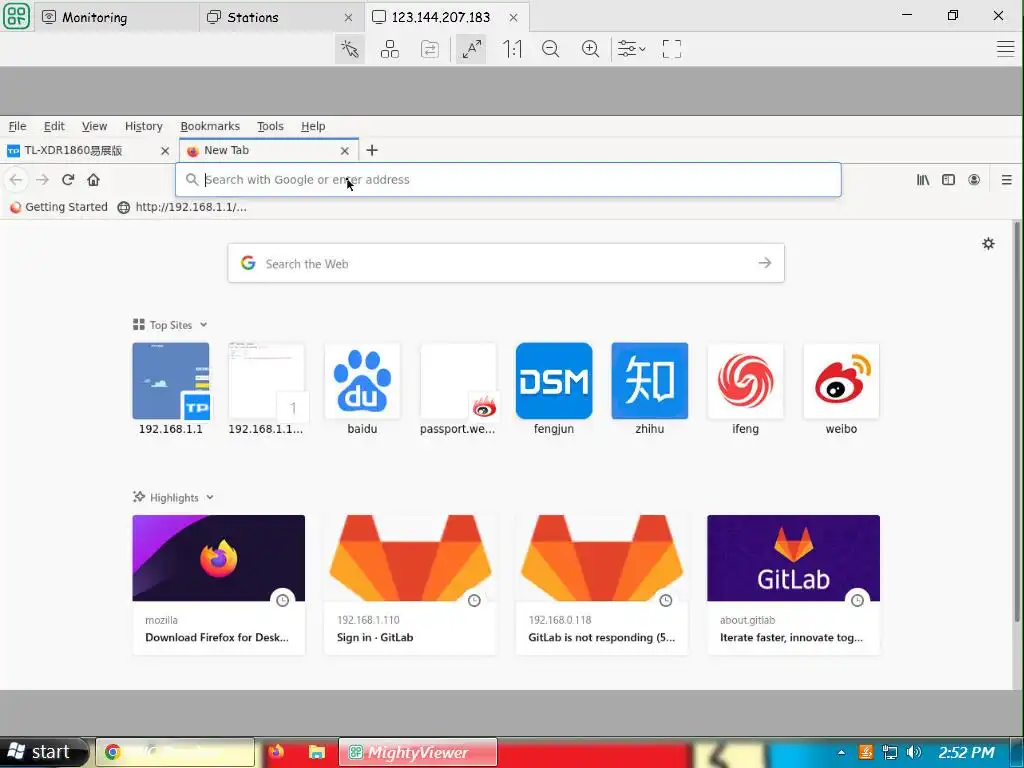Open the Firefox History menu

(143, 126)
